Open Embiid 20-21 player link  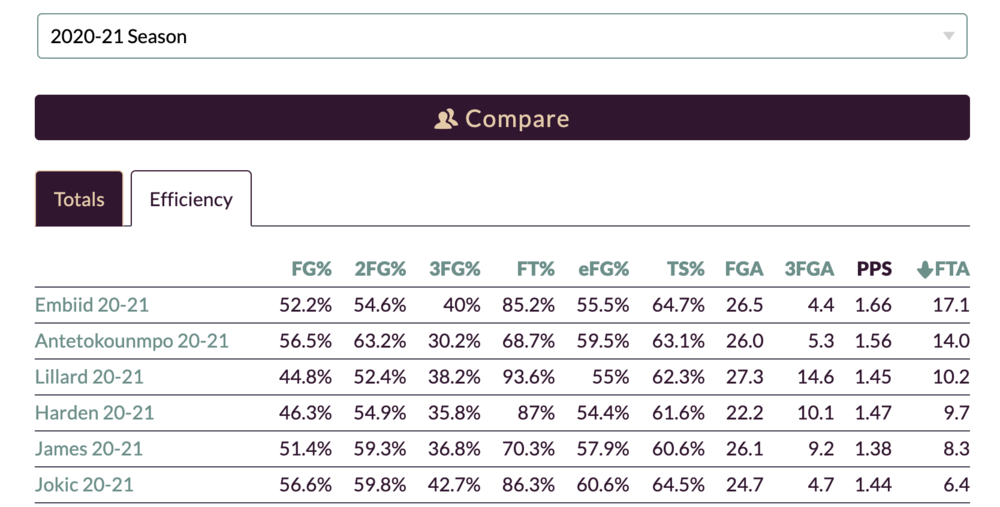[92, 305]
